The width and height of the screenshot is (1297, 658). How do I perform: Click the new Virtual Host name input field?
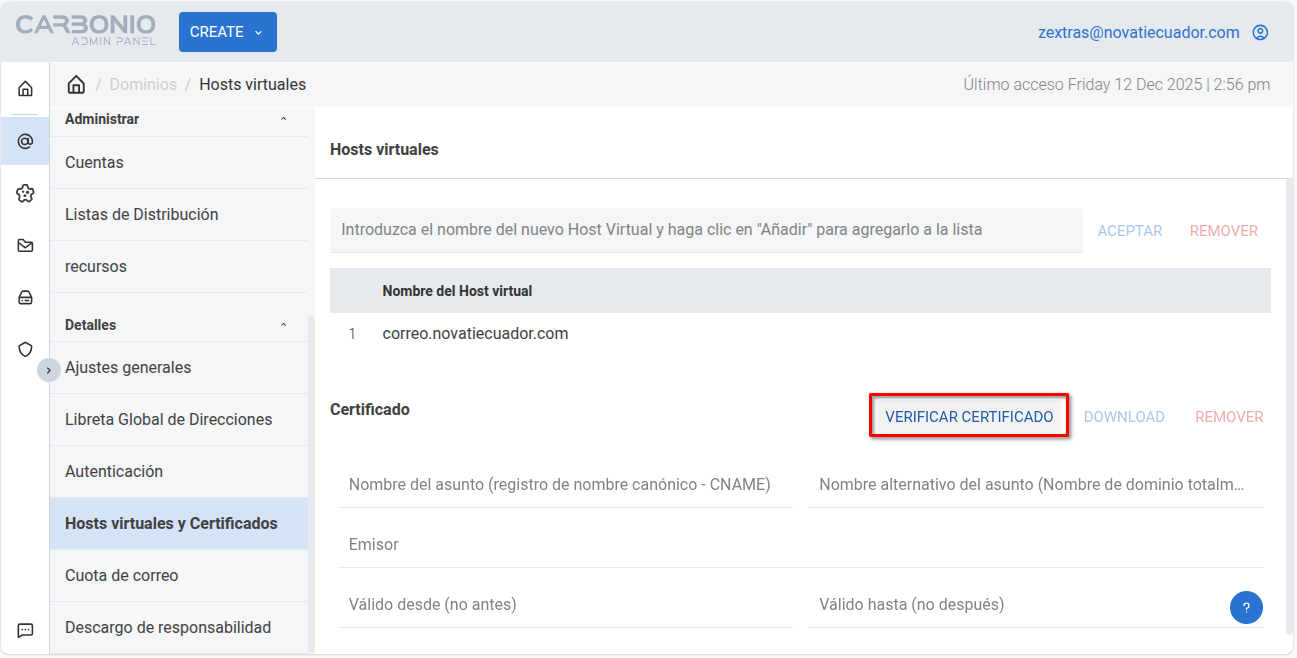[x=705, y=230]
